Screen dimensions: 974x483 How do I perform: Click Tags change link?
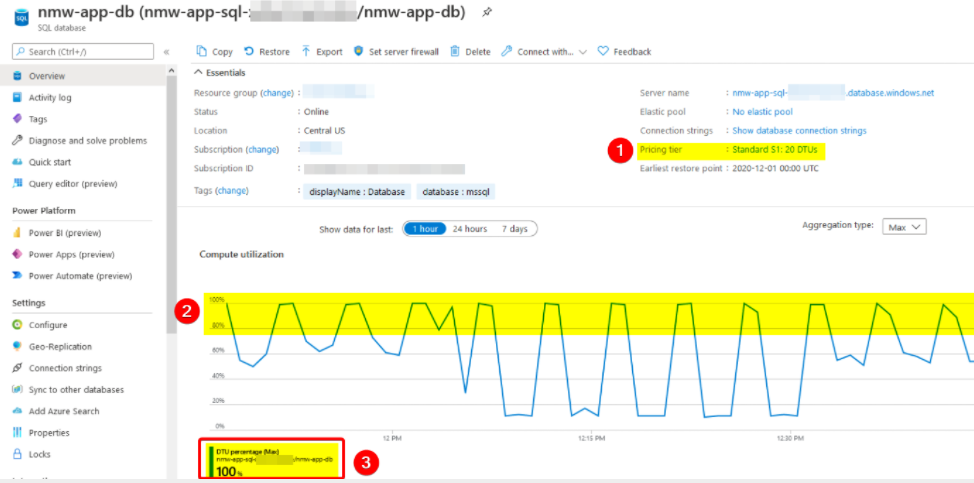[x=232, y=191]
